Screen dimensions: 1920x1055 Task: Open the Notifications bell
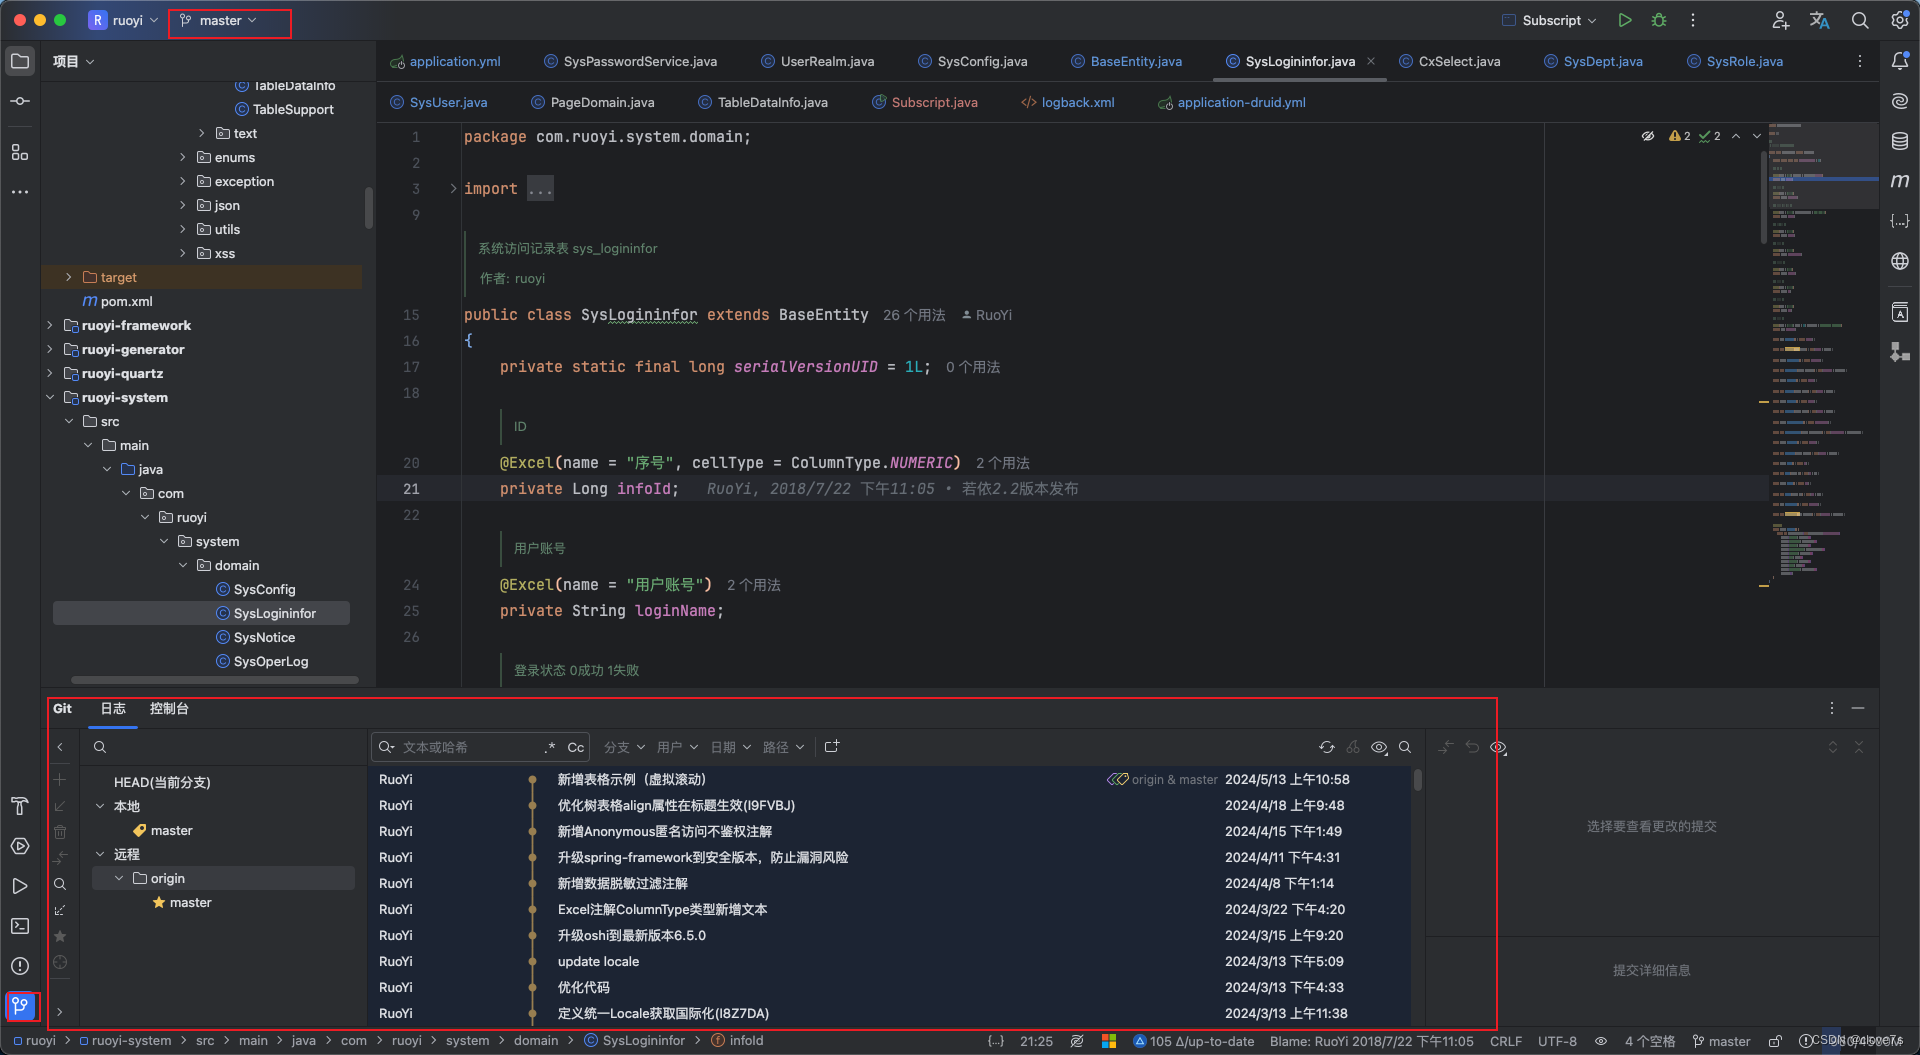(x=1900, y=61)
